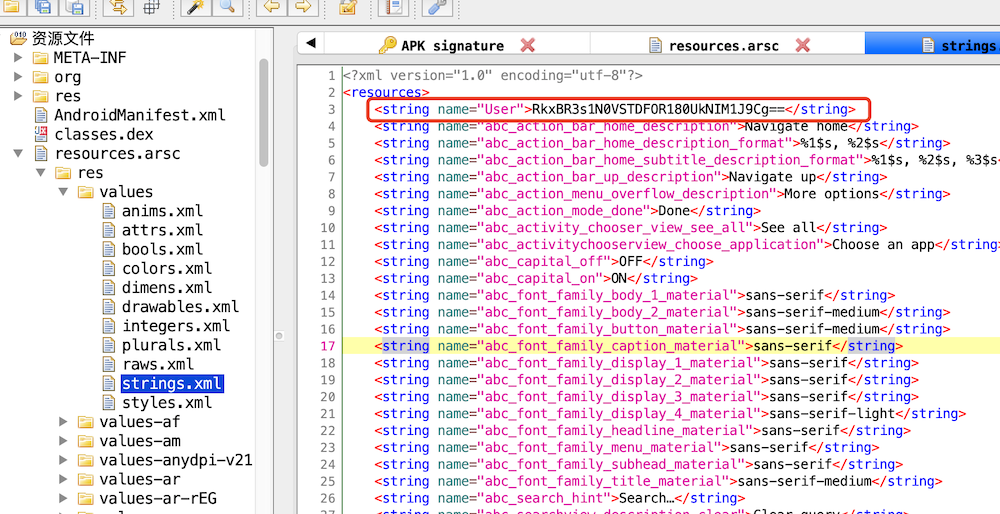Screen dimensions: 1000x514
Task: Go back with the left arrow icon
Action: 272,6
